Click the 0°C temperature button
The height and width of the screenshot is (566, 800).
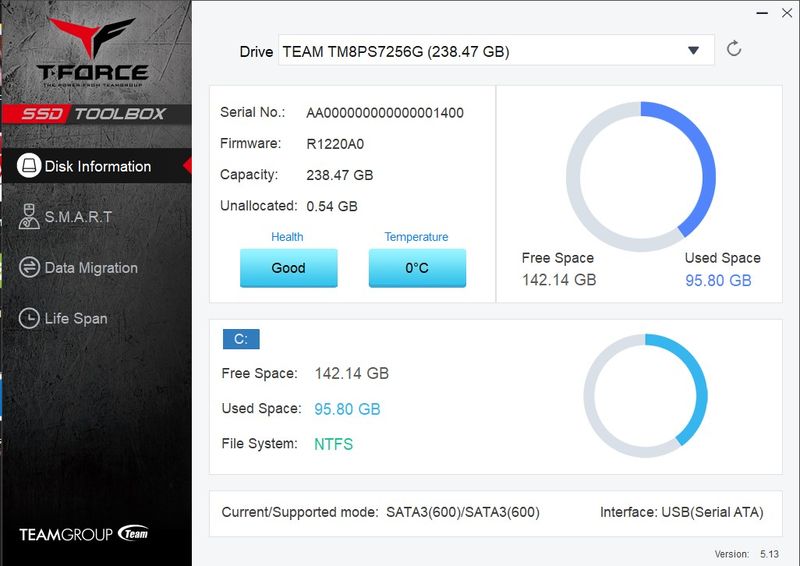[x=417, y=268]
